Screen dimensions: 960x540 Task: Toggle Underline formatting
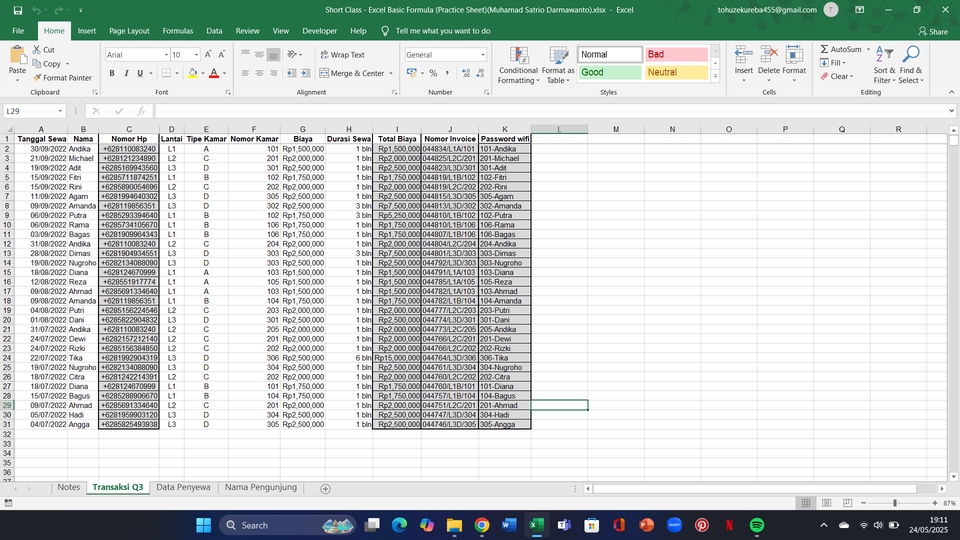point(140,73)
